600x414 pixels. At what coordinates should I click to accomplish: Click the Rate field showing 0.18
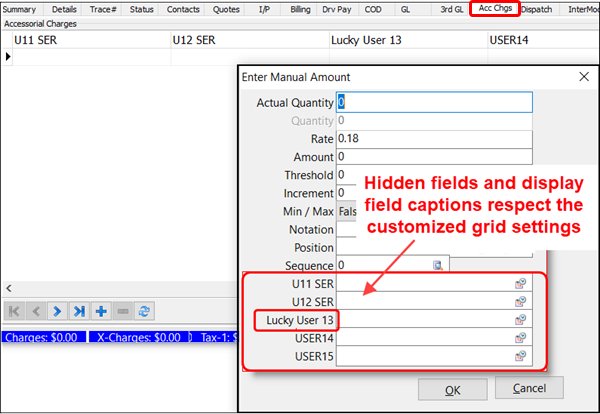434,139
